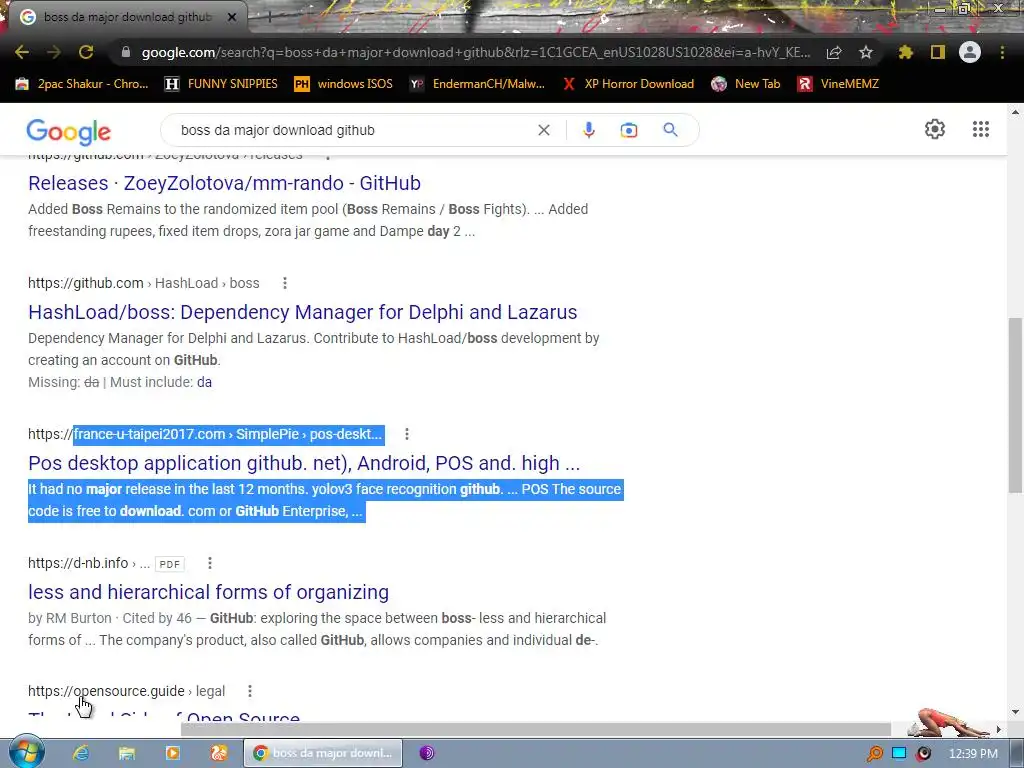
Task: Open Chrome three-dot menu
Action: (1002, 52)
